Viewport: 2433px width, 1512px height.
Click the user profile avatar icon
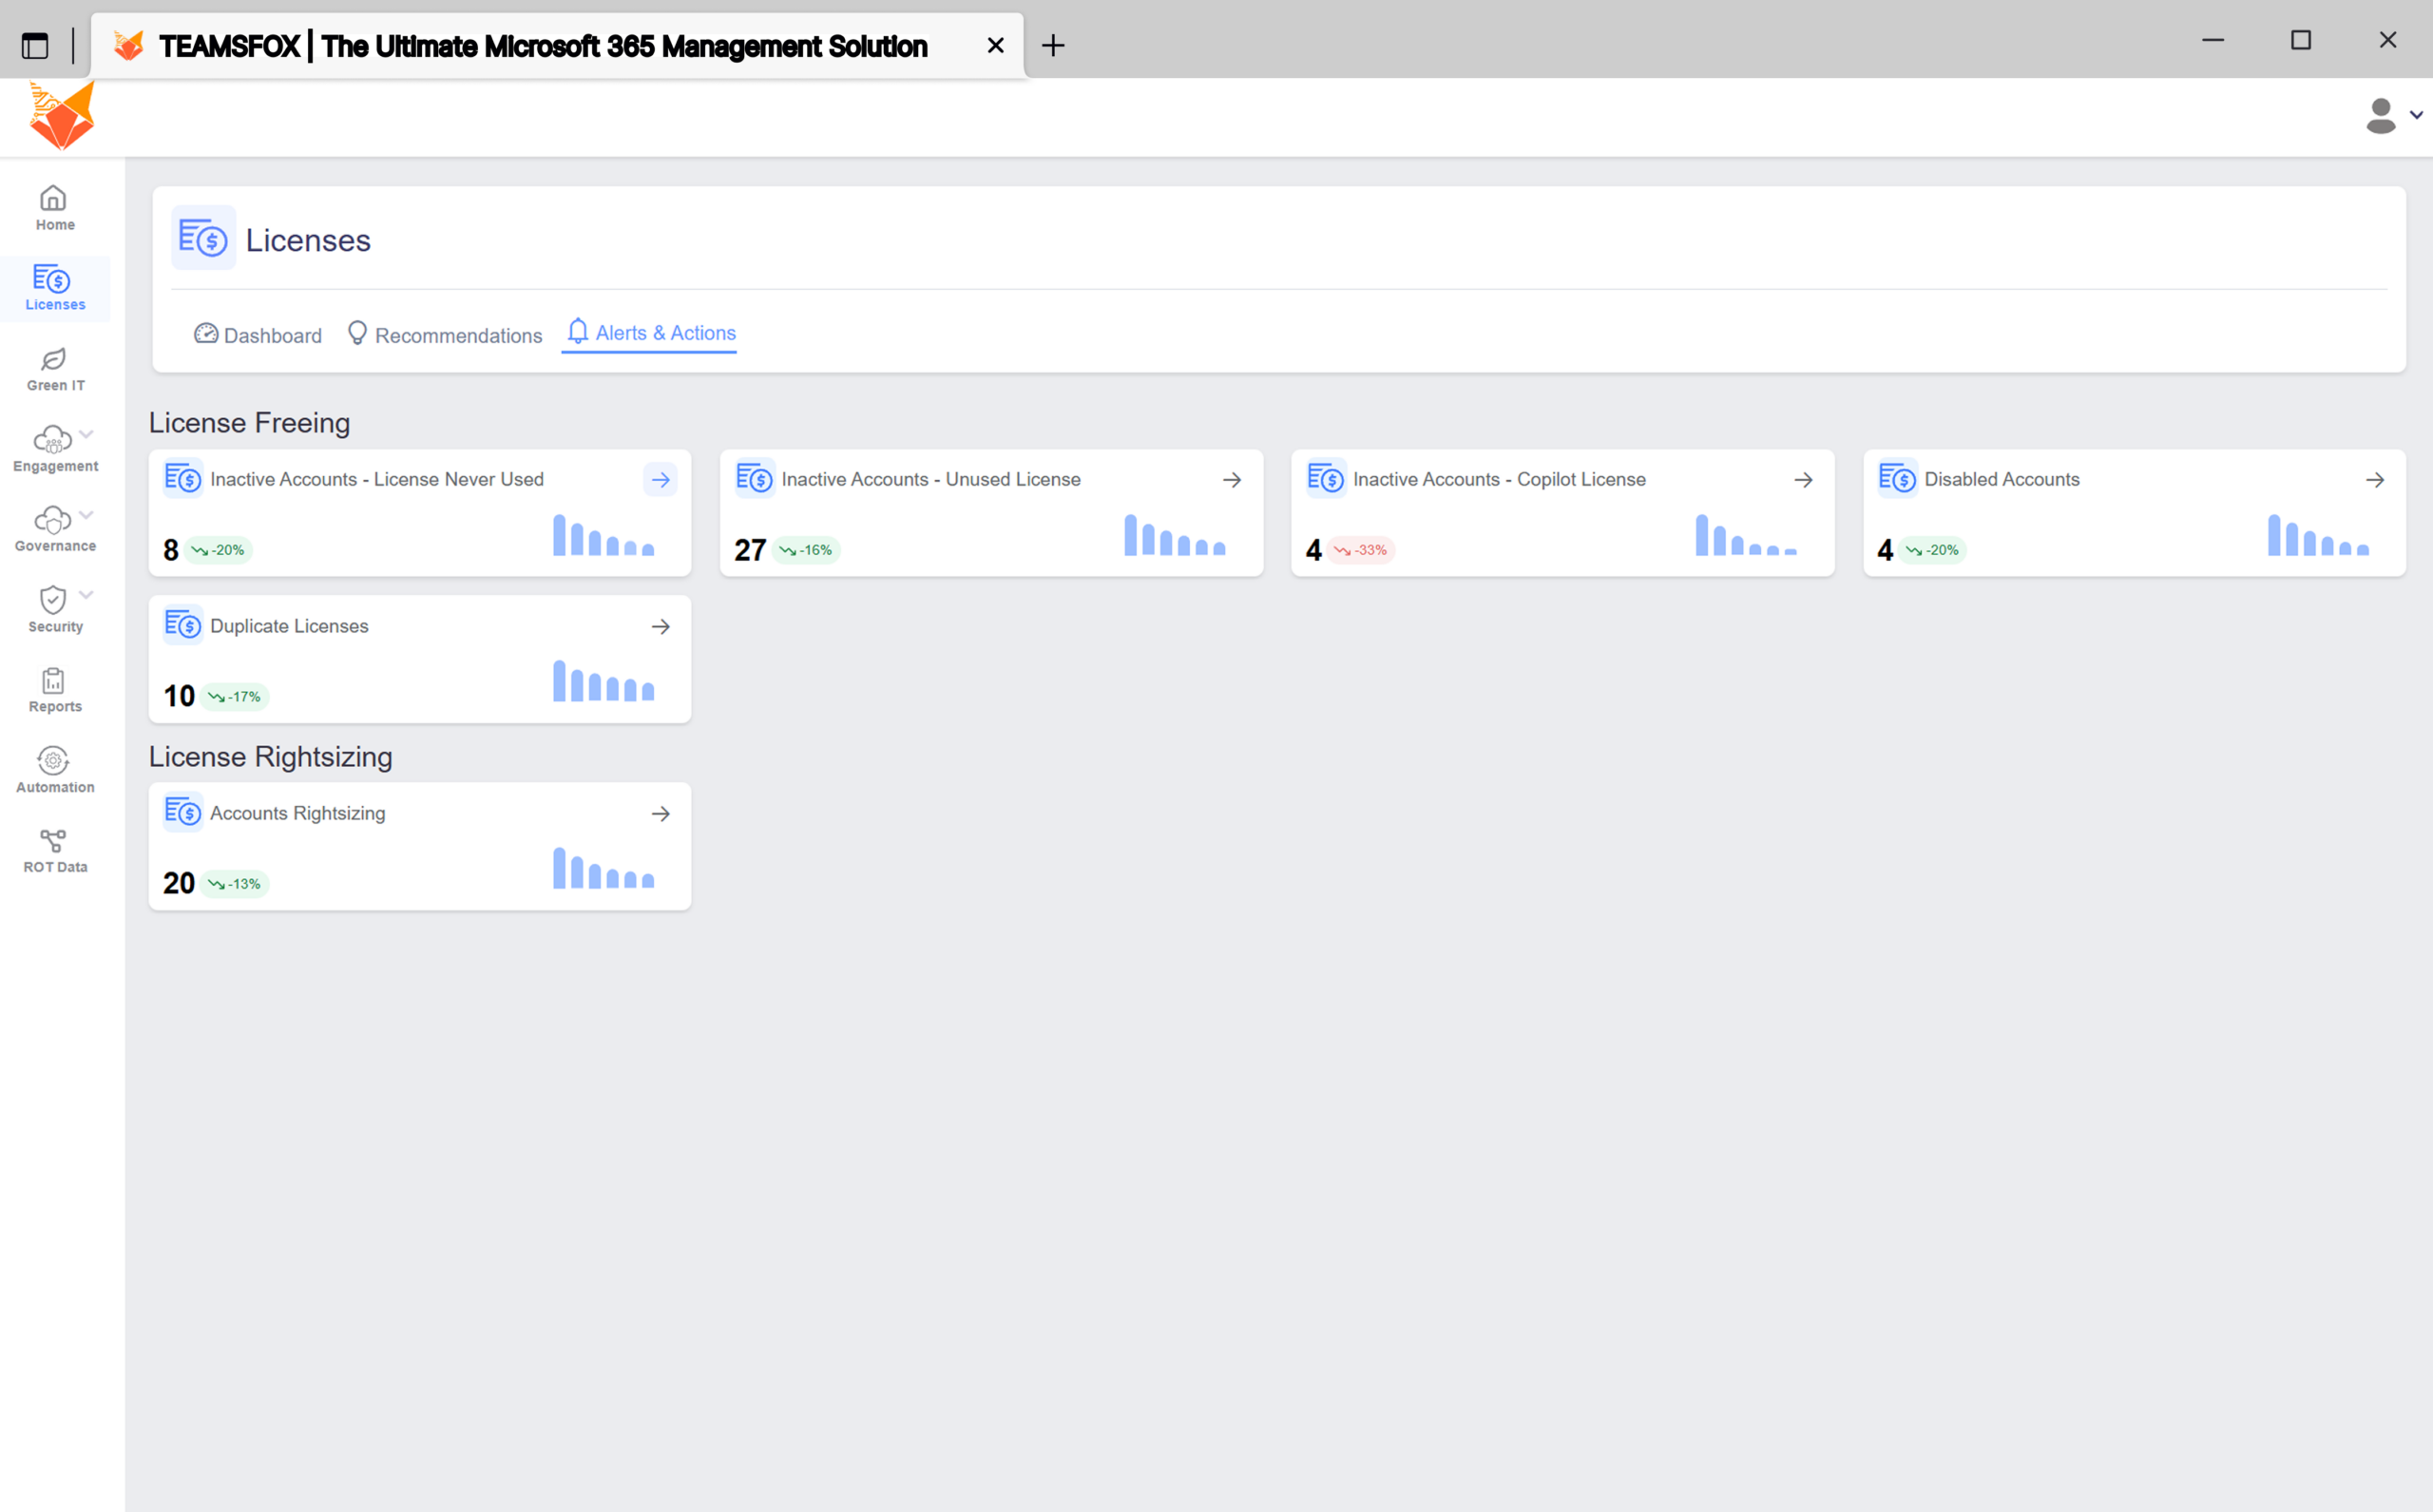pos(2382,116)
